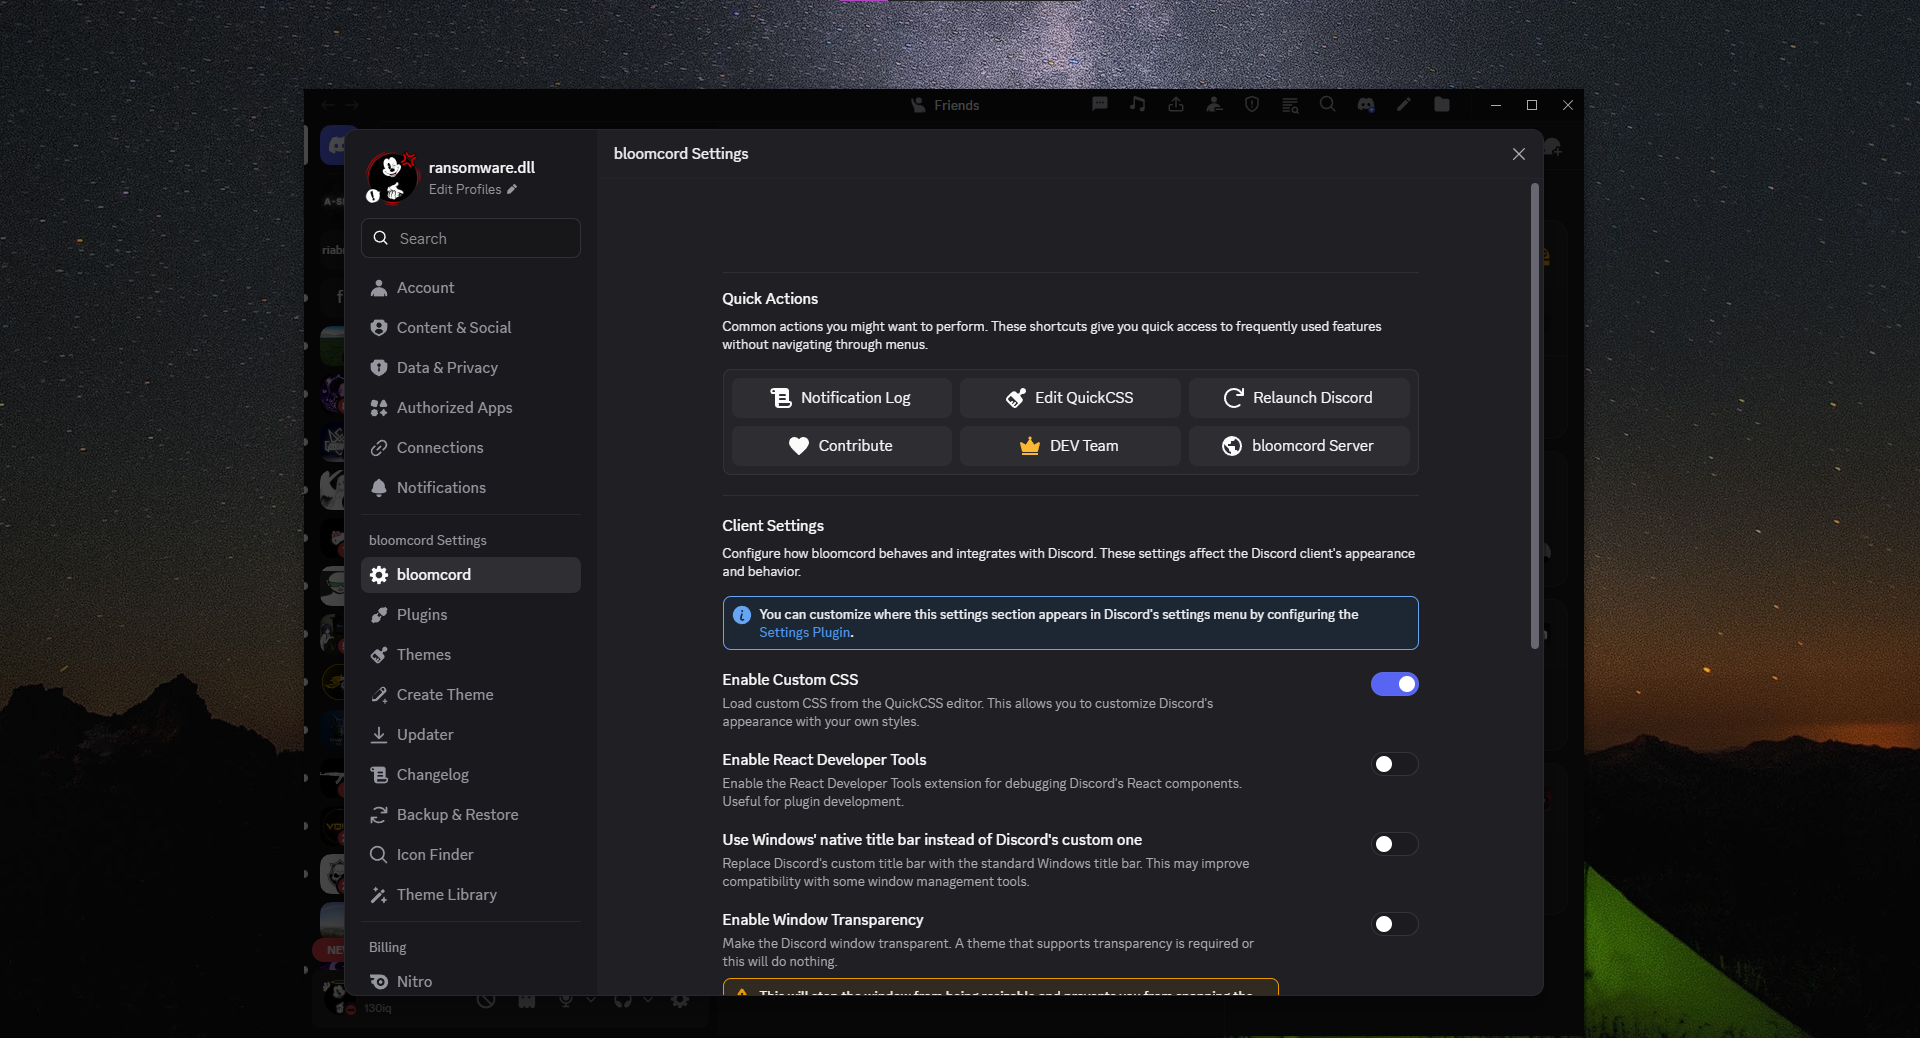This screenshot has width=1920, height=1038.
Task: Click person icon in title bar
Action: (1214, 104)
